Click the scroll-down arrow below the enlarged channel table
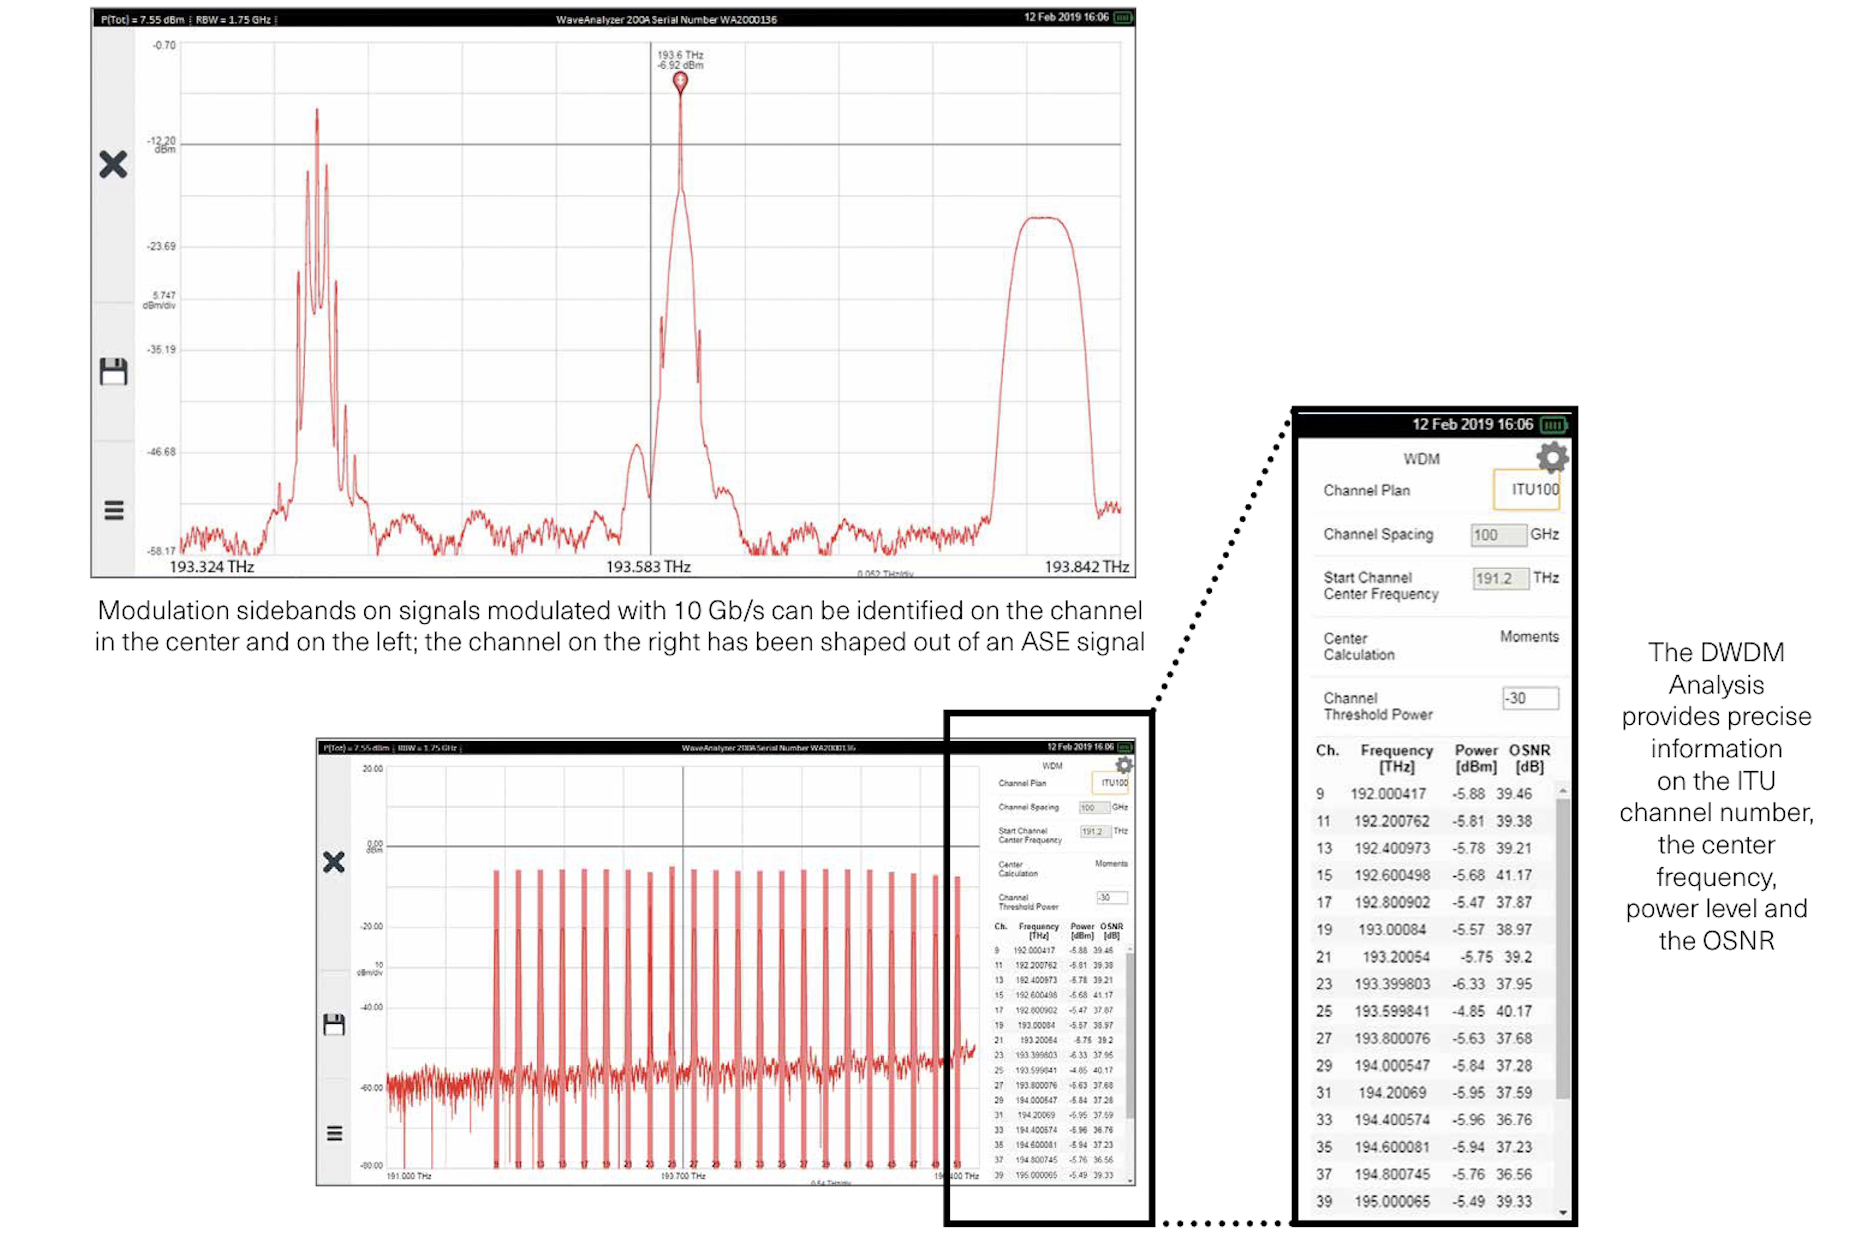The height and width of the screenshot is (1236, 1860). 1563,1212
